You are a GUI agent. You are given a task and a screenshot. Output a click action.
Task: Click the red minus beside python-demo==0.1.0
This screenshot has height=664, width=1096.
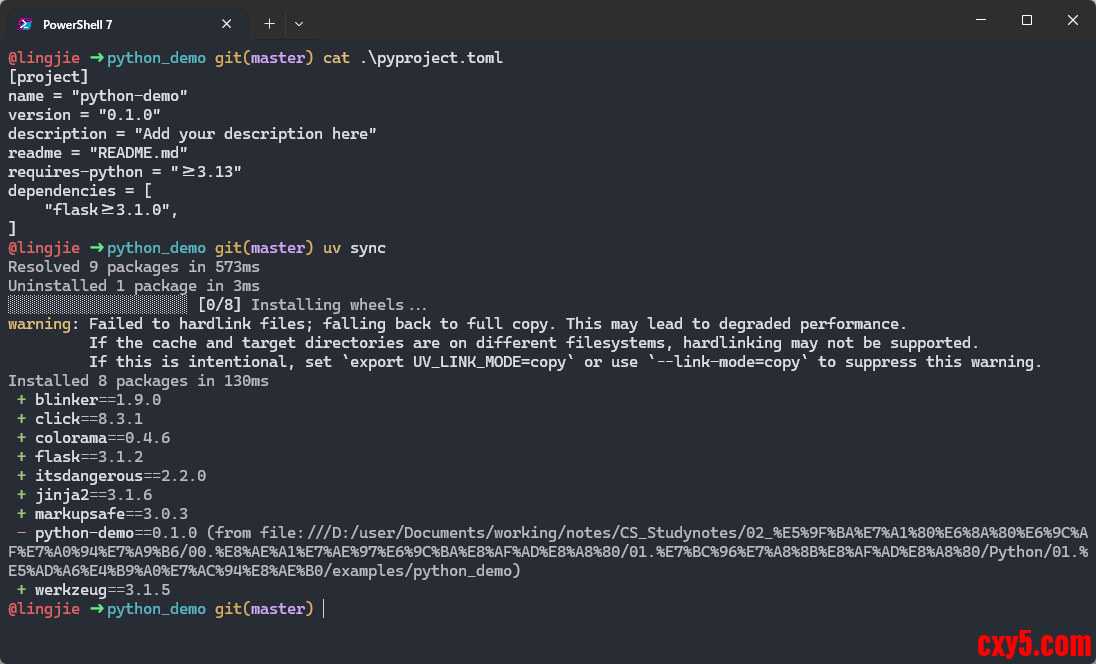[x=21, y=533]
